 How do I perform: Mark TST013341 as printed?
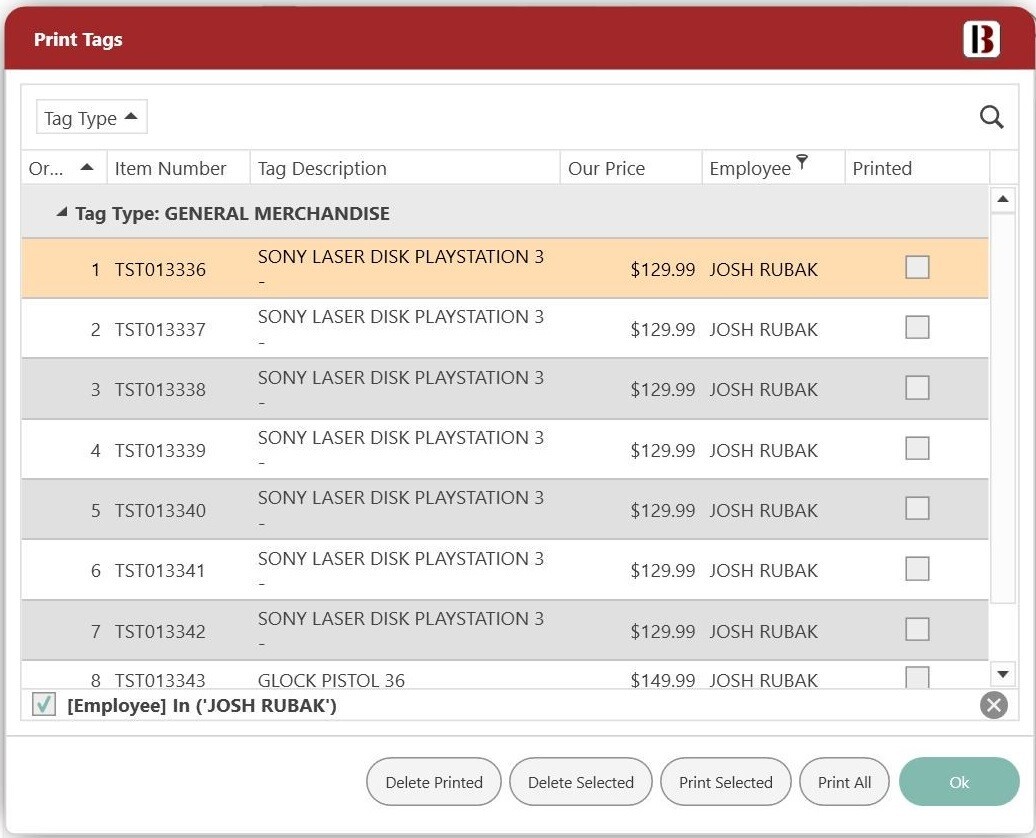(917, 569)
